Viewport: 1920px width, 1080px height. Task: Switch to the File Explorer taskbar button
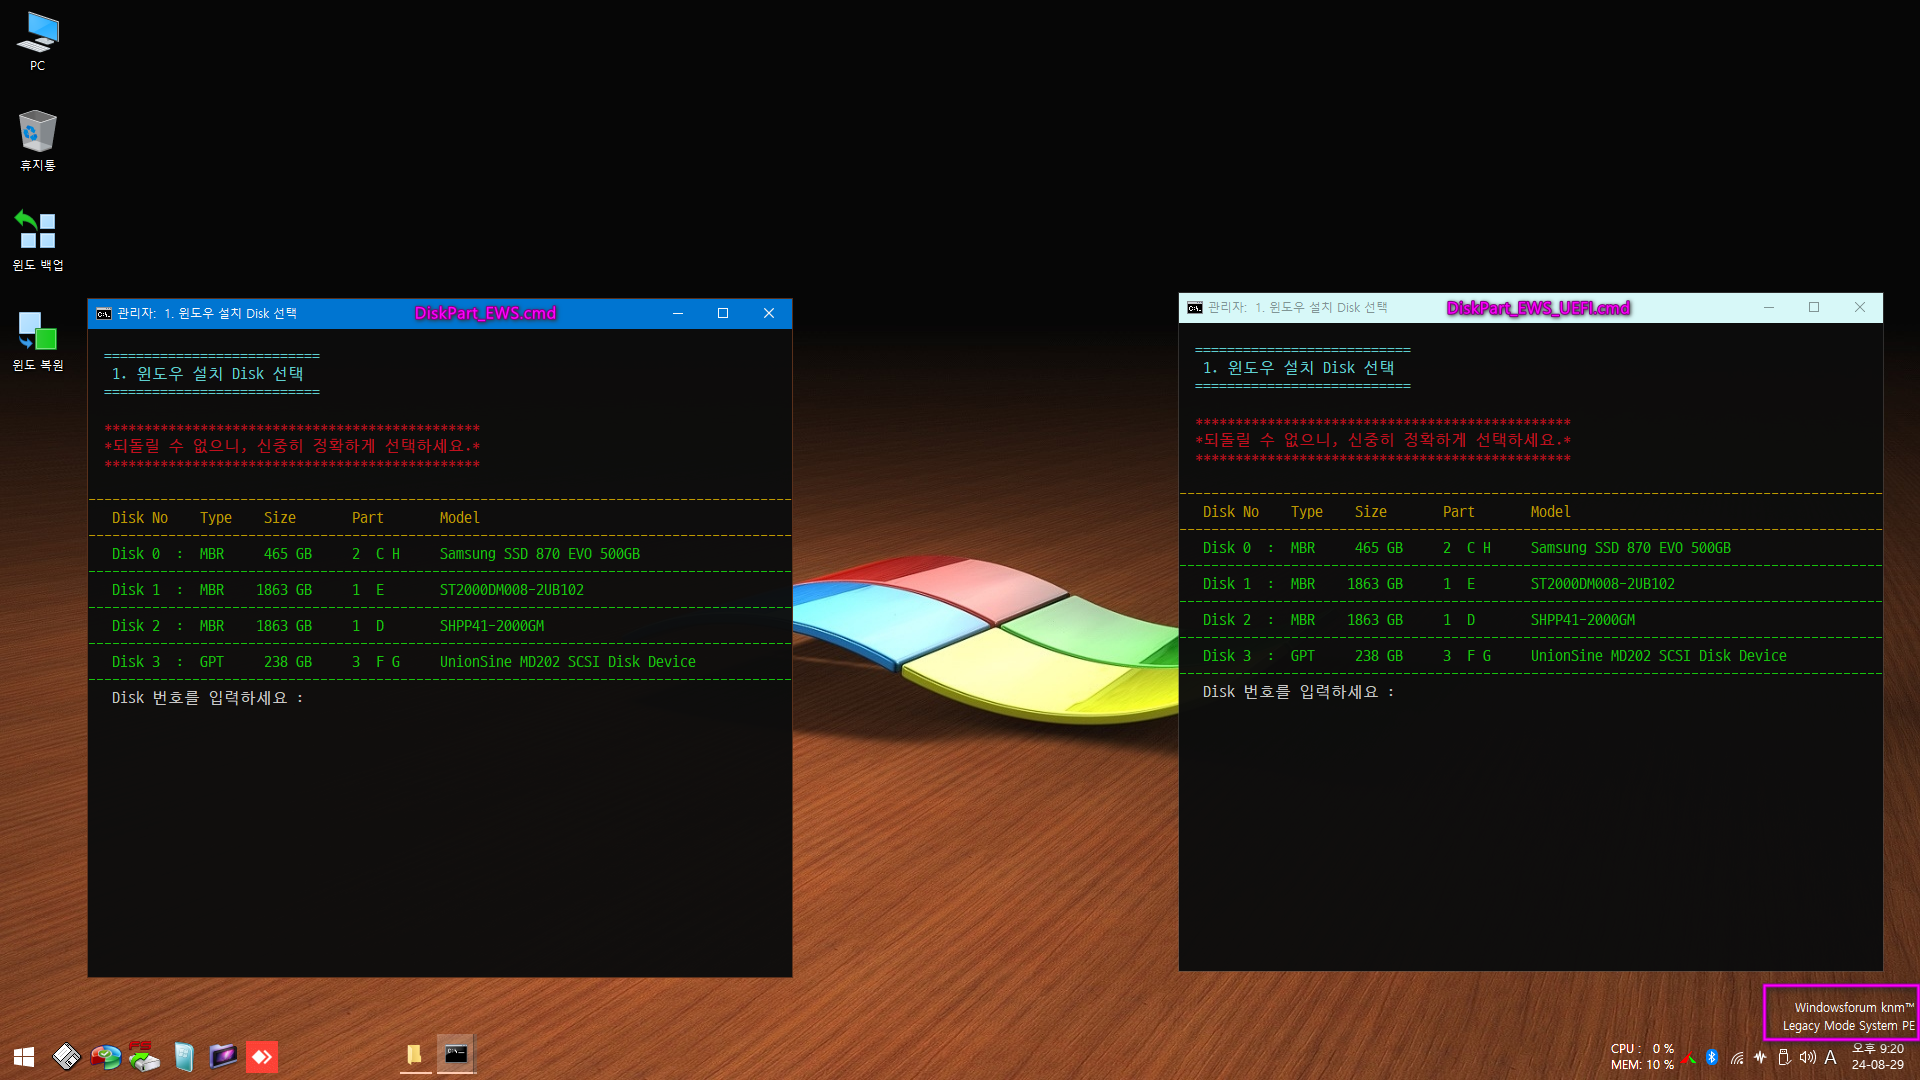(x=415, y=1055)
